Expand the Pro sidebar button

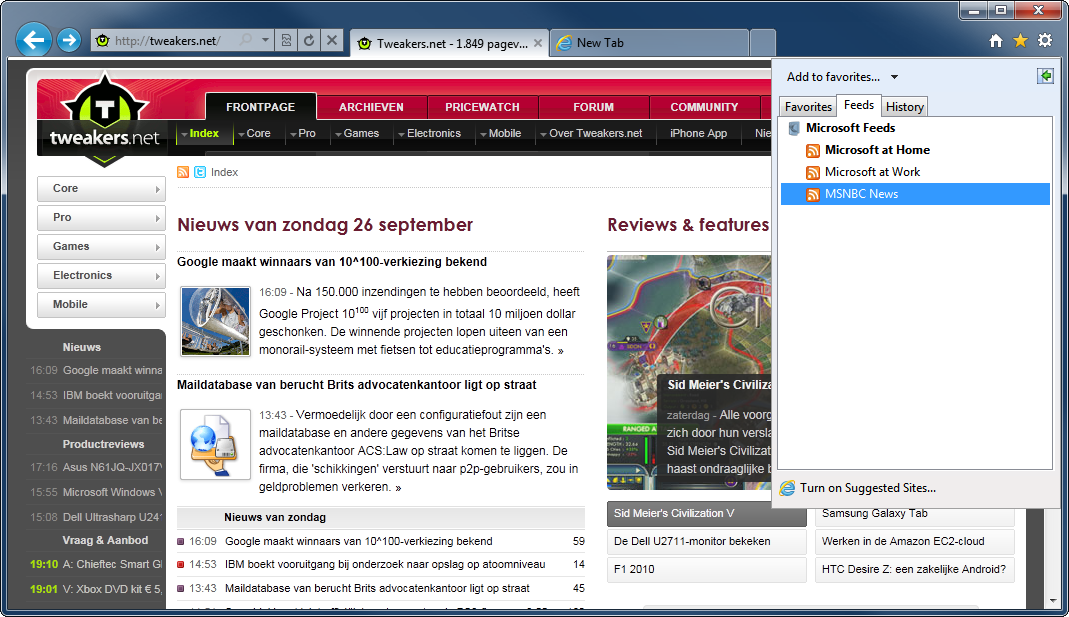pyautogui.click(x=101, y=217)
